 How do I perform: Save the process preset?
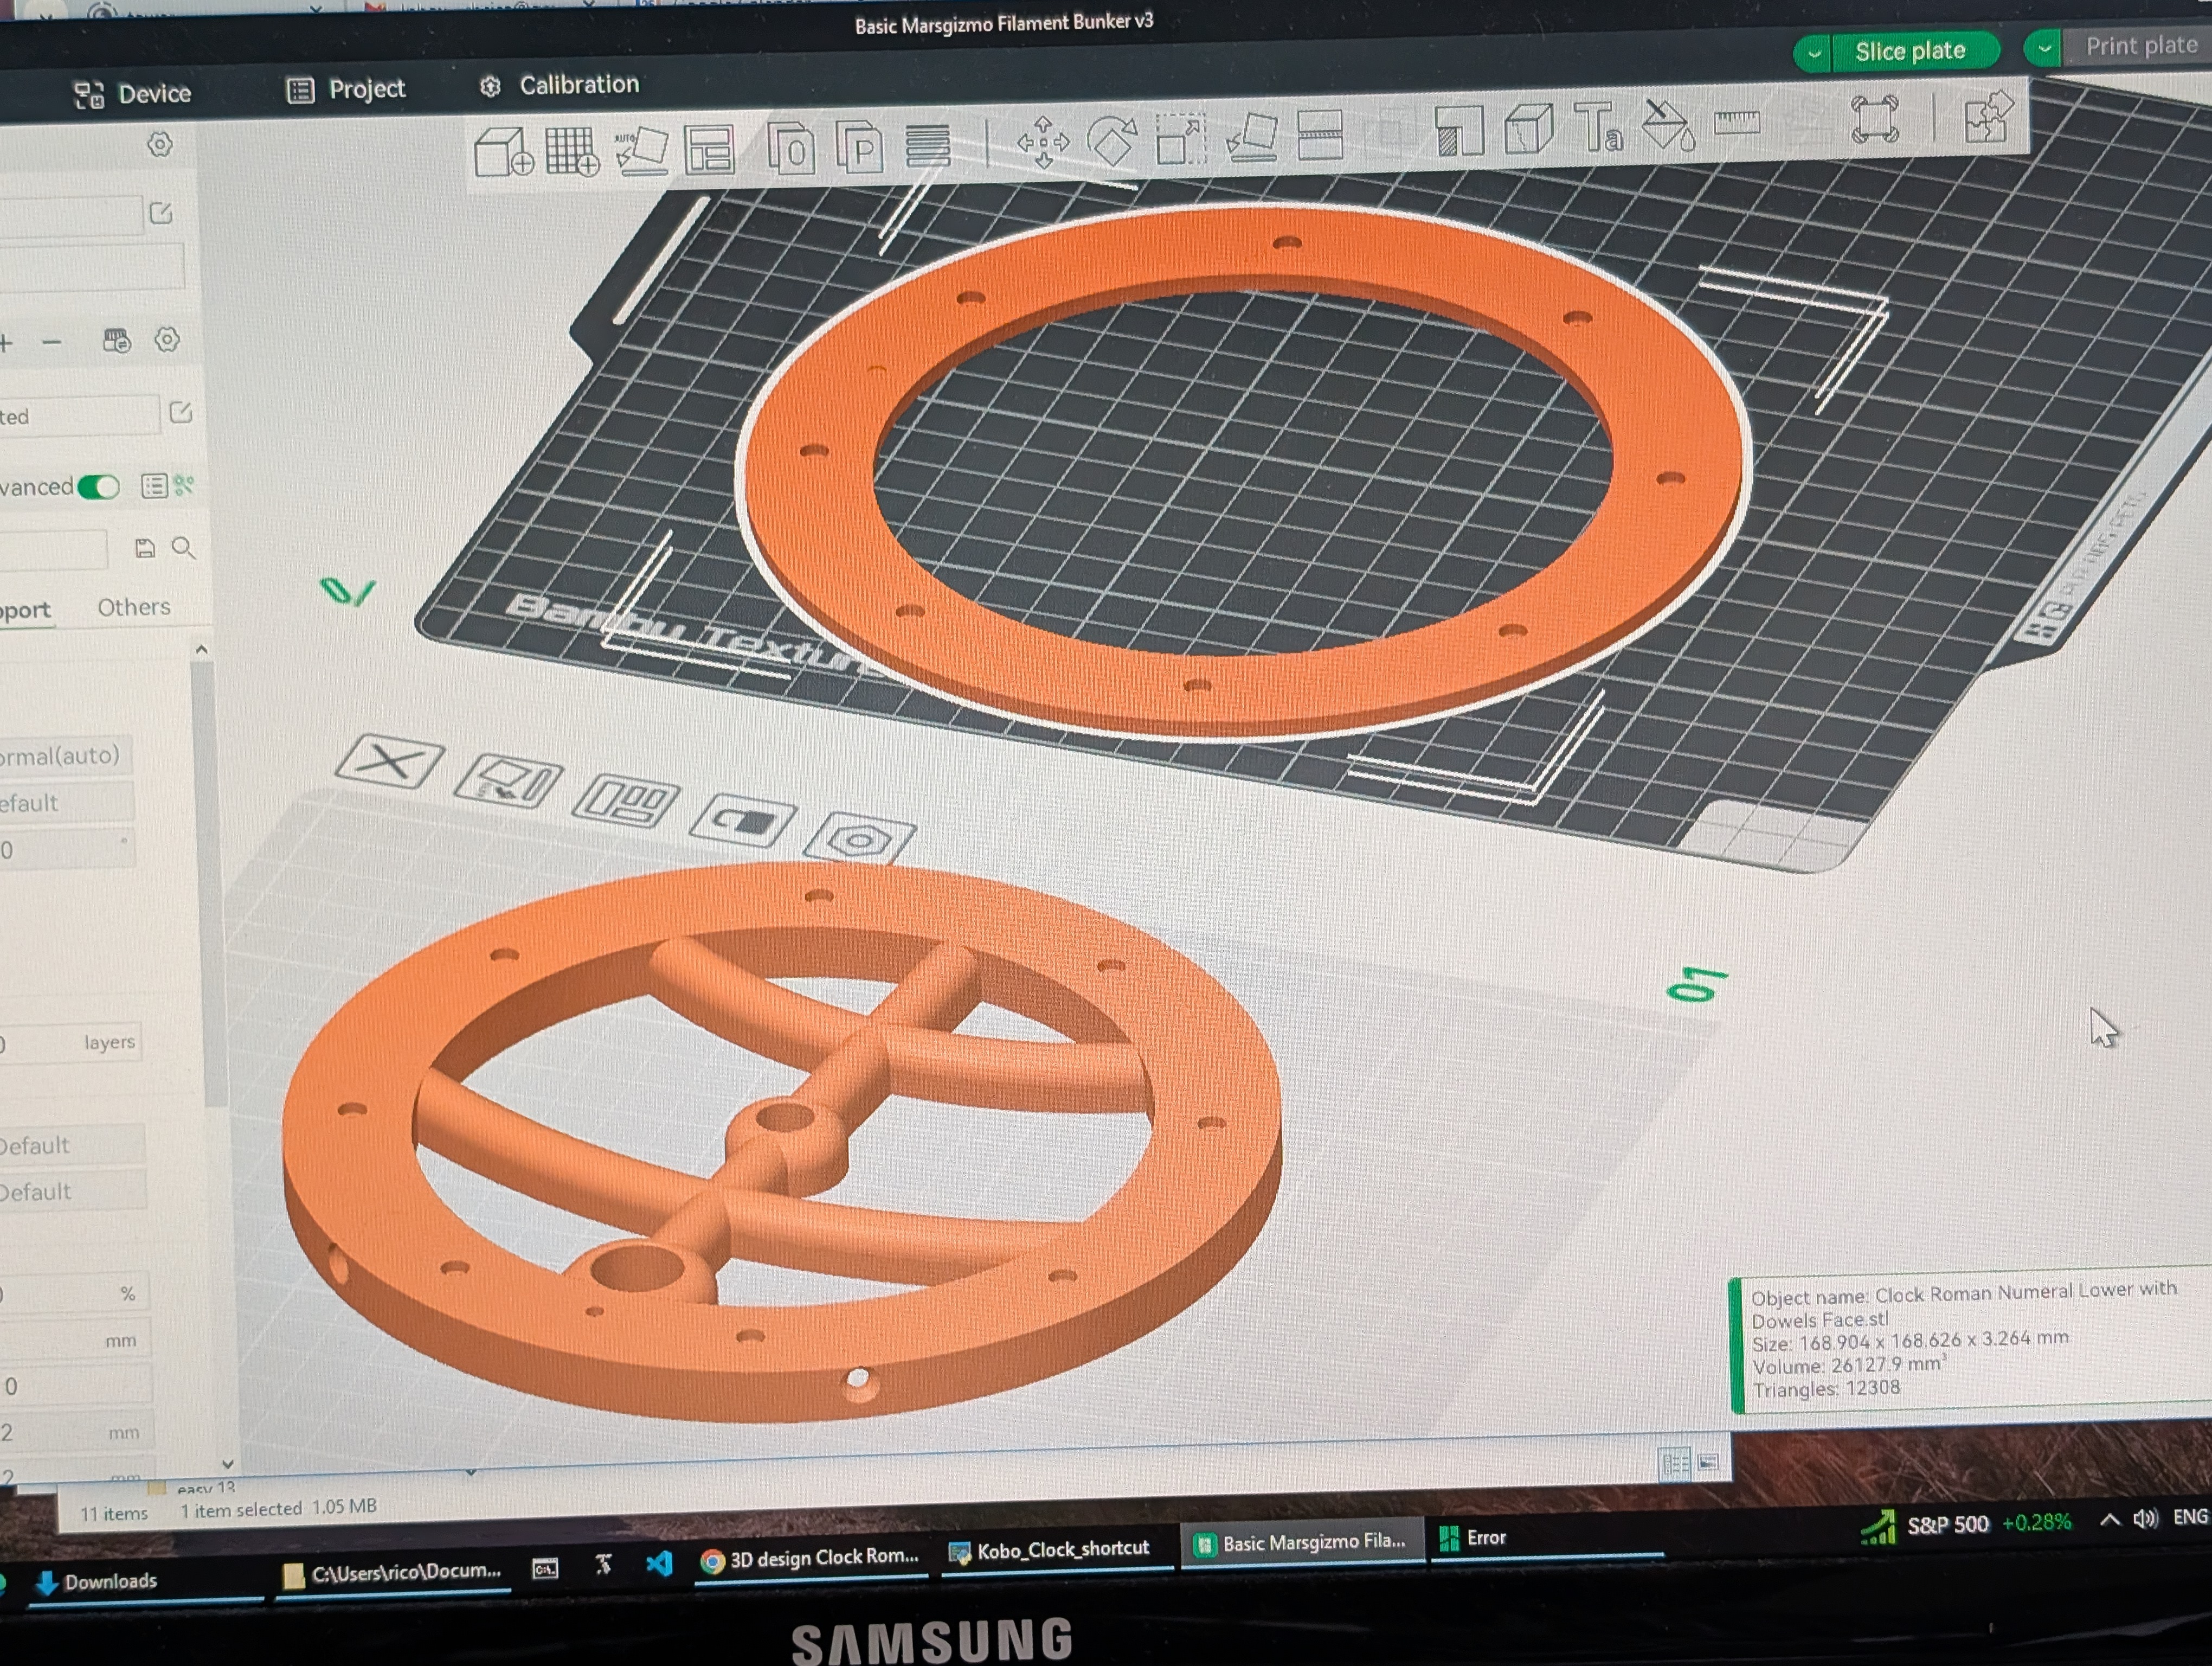[x=145, y=548]
